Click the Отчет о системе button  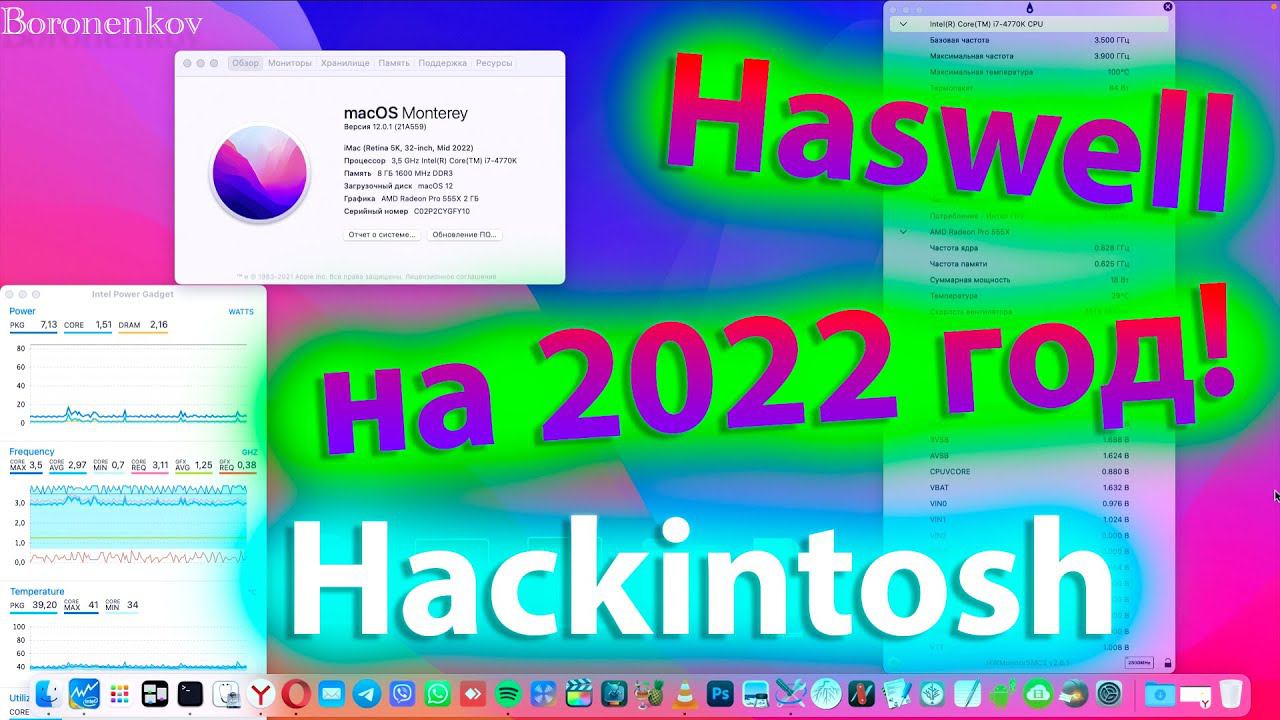382,235
